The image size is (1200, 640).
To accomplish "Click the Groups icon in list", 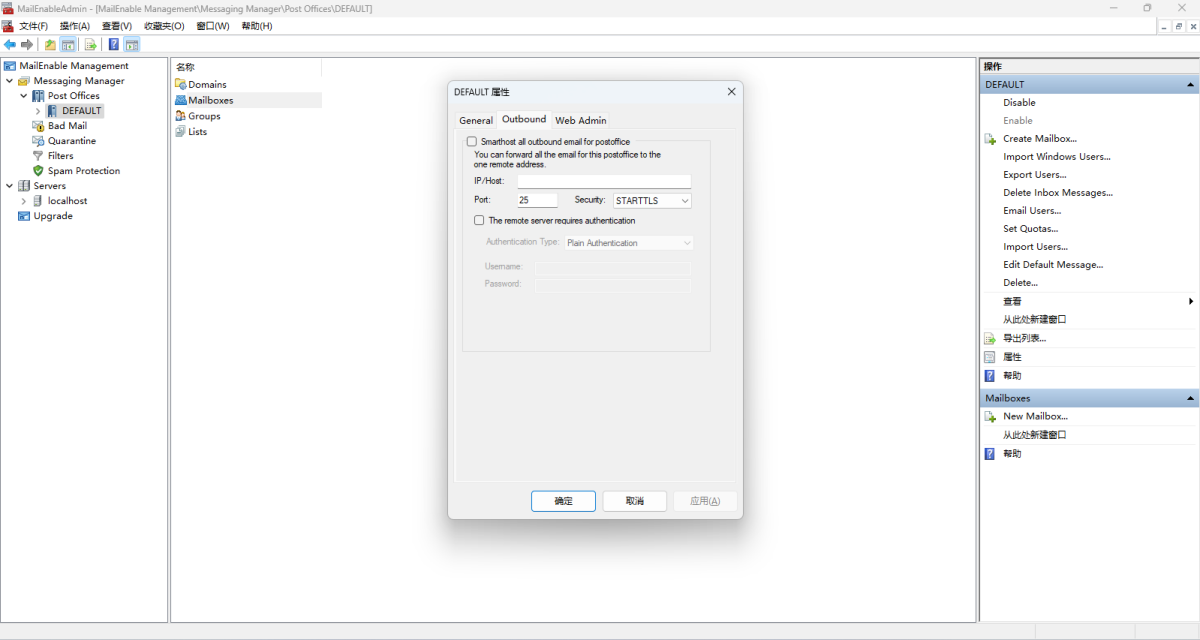I will point(181,116).
